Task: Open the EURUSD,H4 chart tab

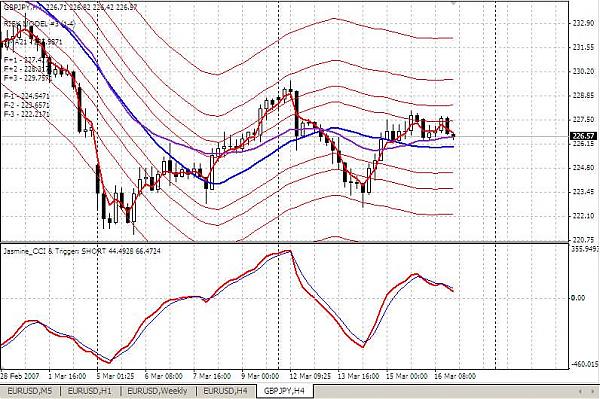Action: [225, 391]
